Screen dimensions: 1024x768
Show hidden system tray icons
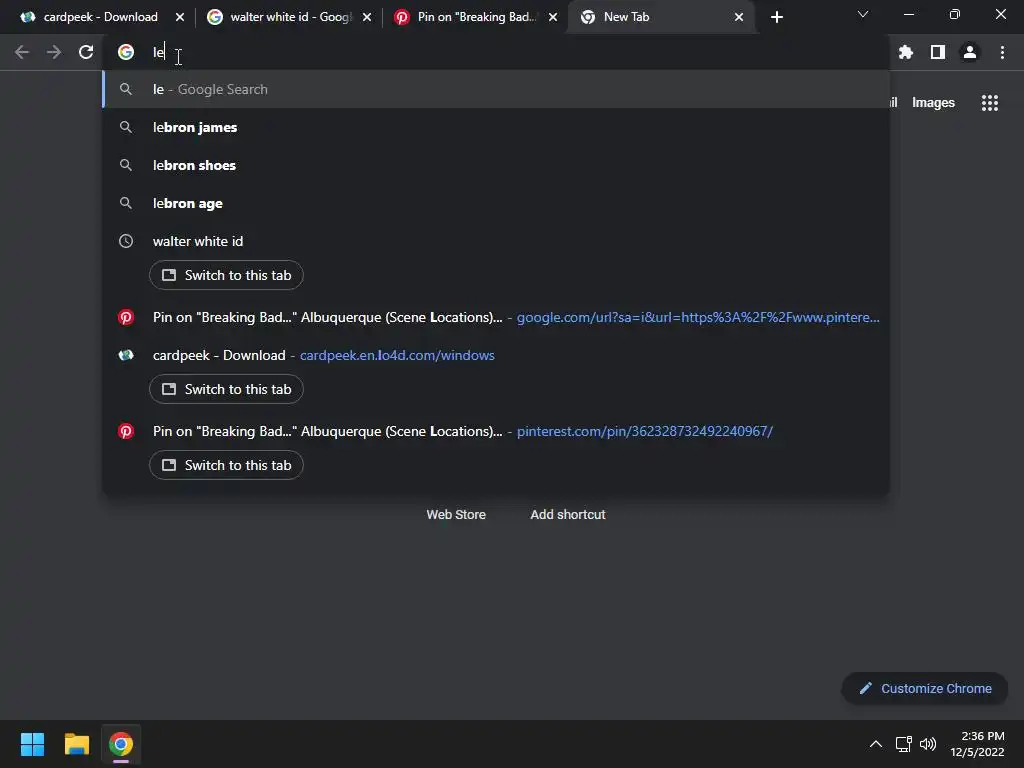[876, 744]
